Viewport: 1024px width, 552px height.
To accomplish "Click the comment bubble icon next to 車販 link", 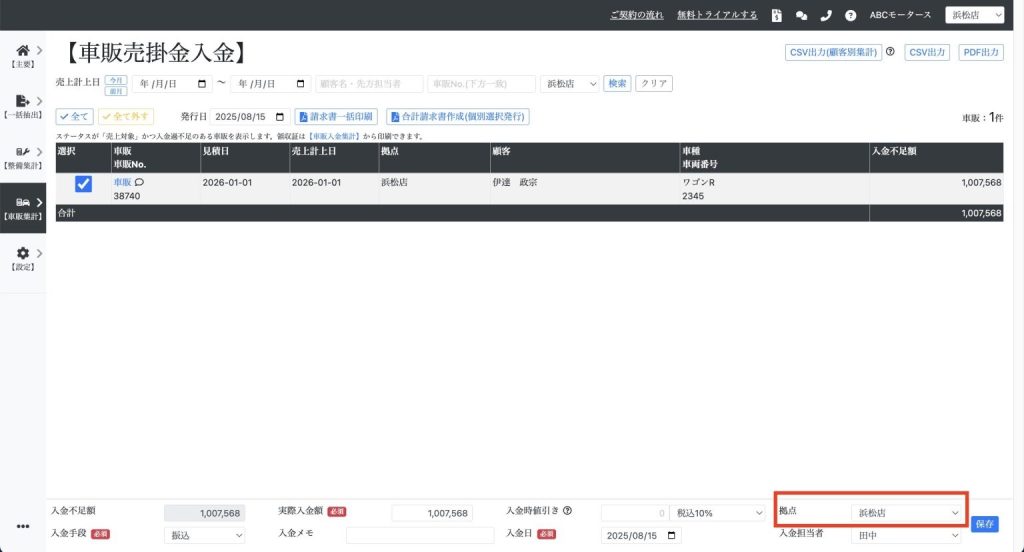I will [139, 182].
